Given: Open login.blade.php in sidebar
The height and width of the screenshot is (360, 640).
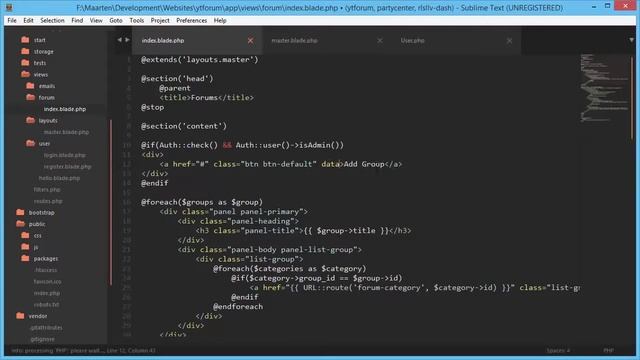Looking at the screenshot, I should click(x=64, y=155).
